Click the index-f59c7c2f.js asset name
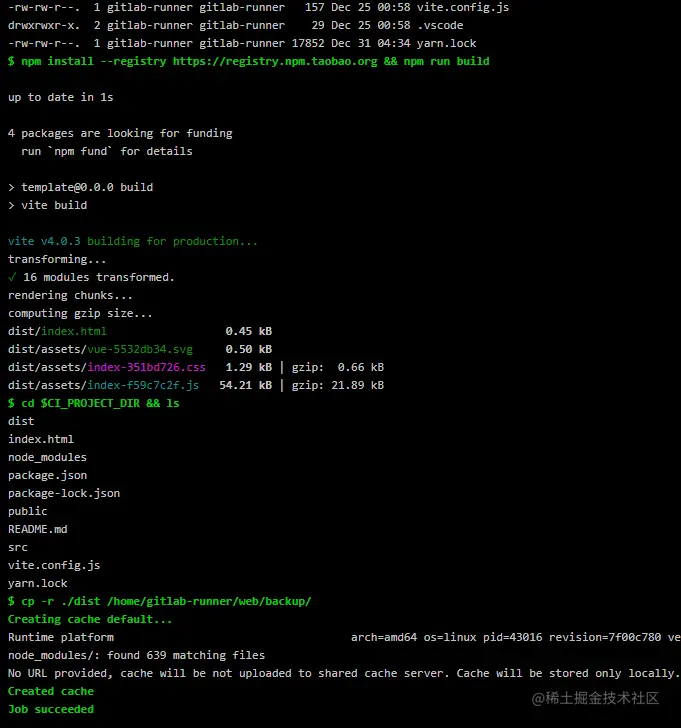This screenshot has height=728, width=681. pos(143,385)
